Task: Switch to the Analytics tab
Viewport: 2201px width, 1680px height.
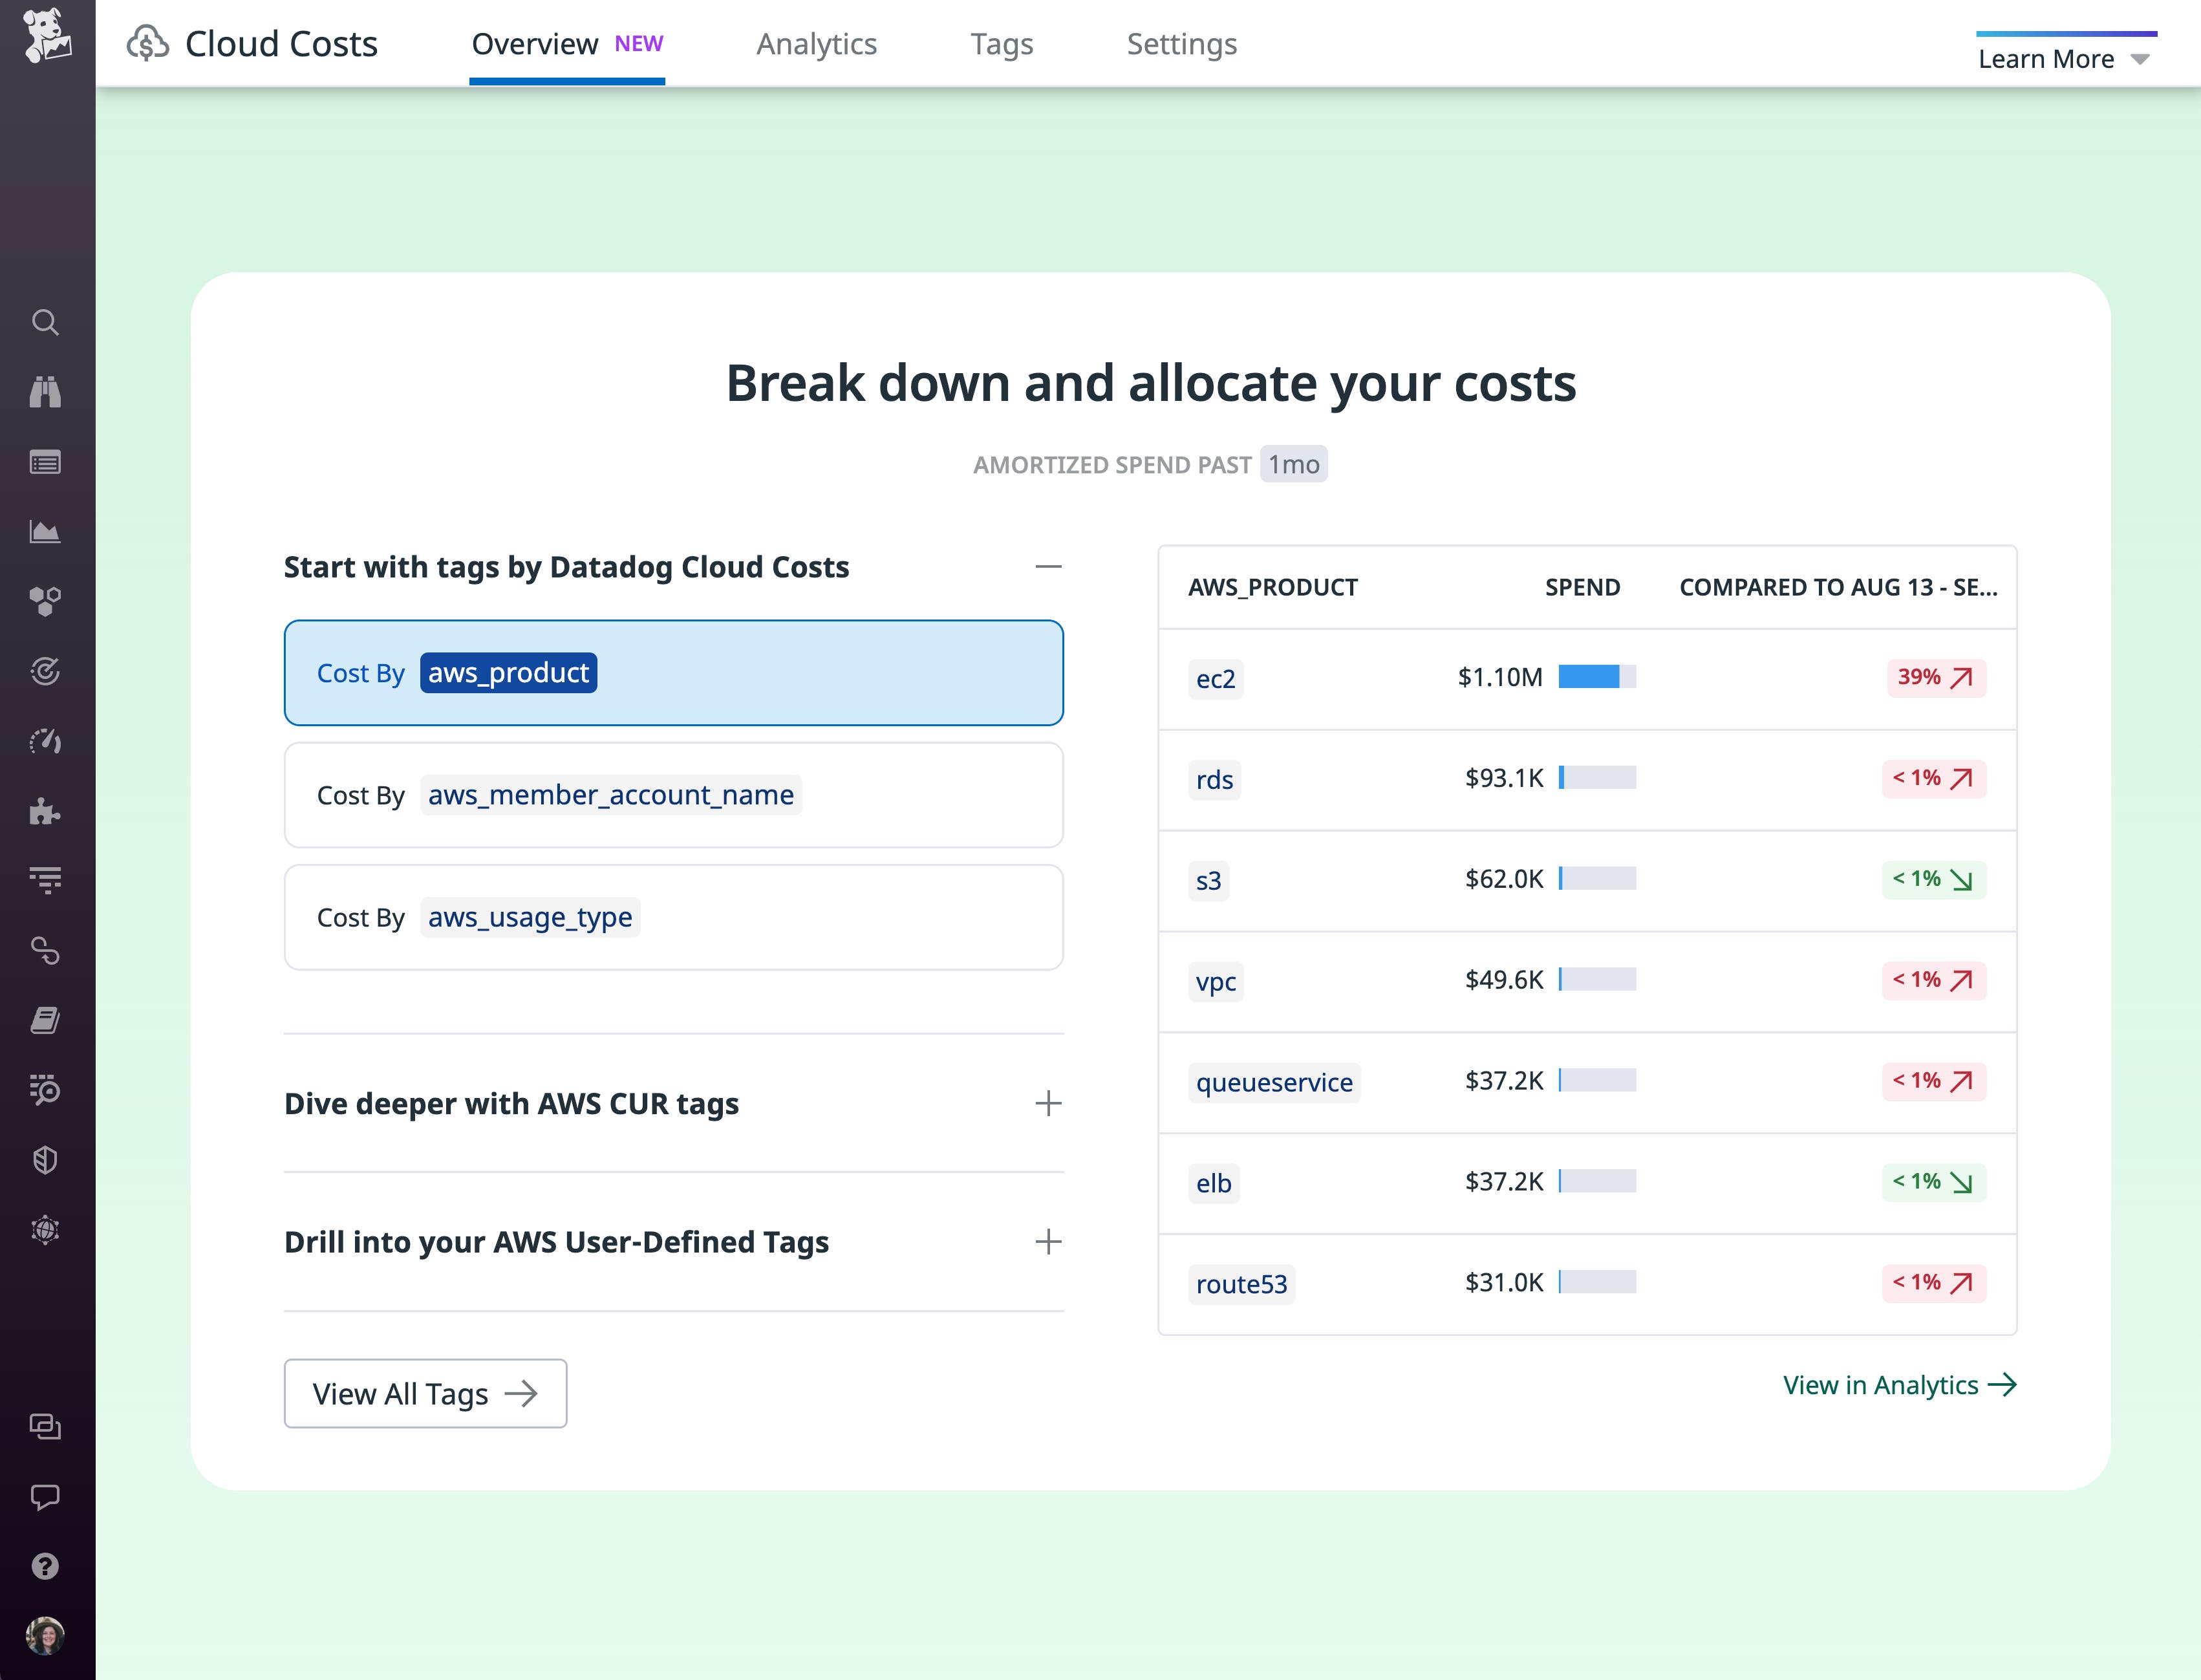Action: tap(816, 44)
